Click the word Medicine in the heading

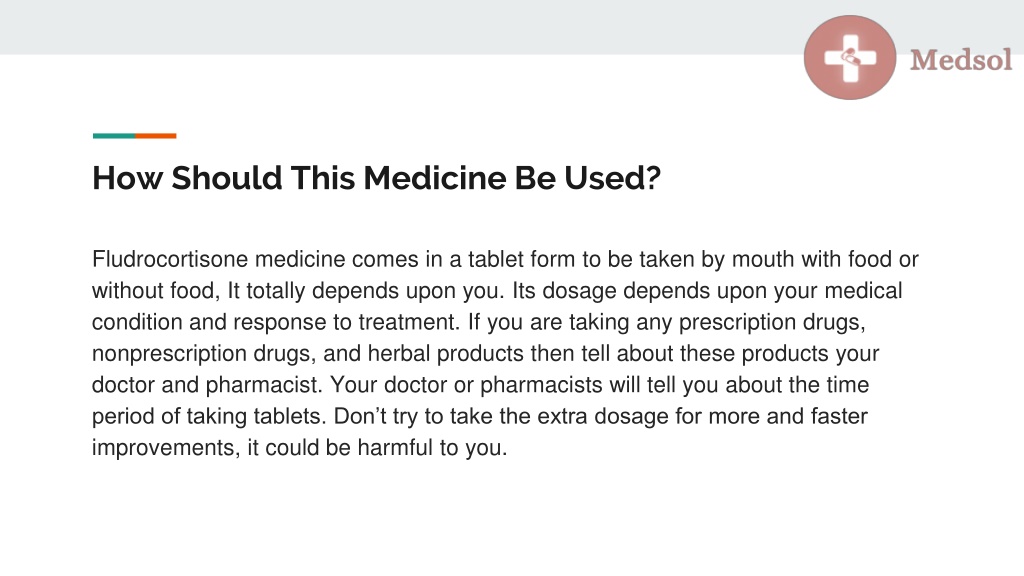[434, 178]
